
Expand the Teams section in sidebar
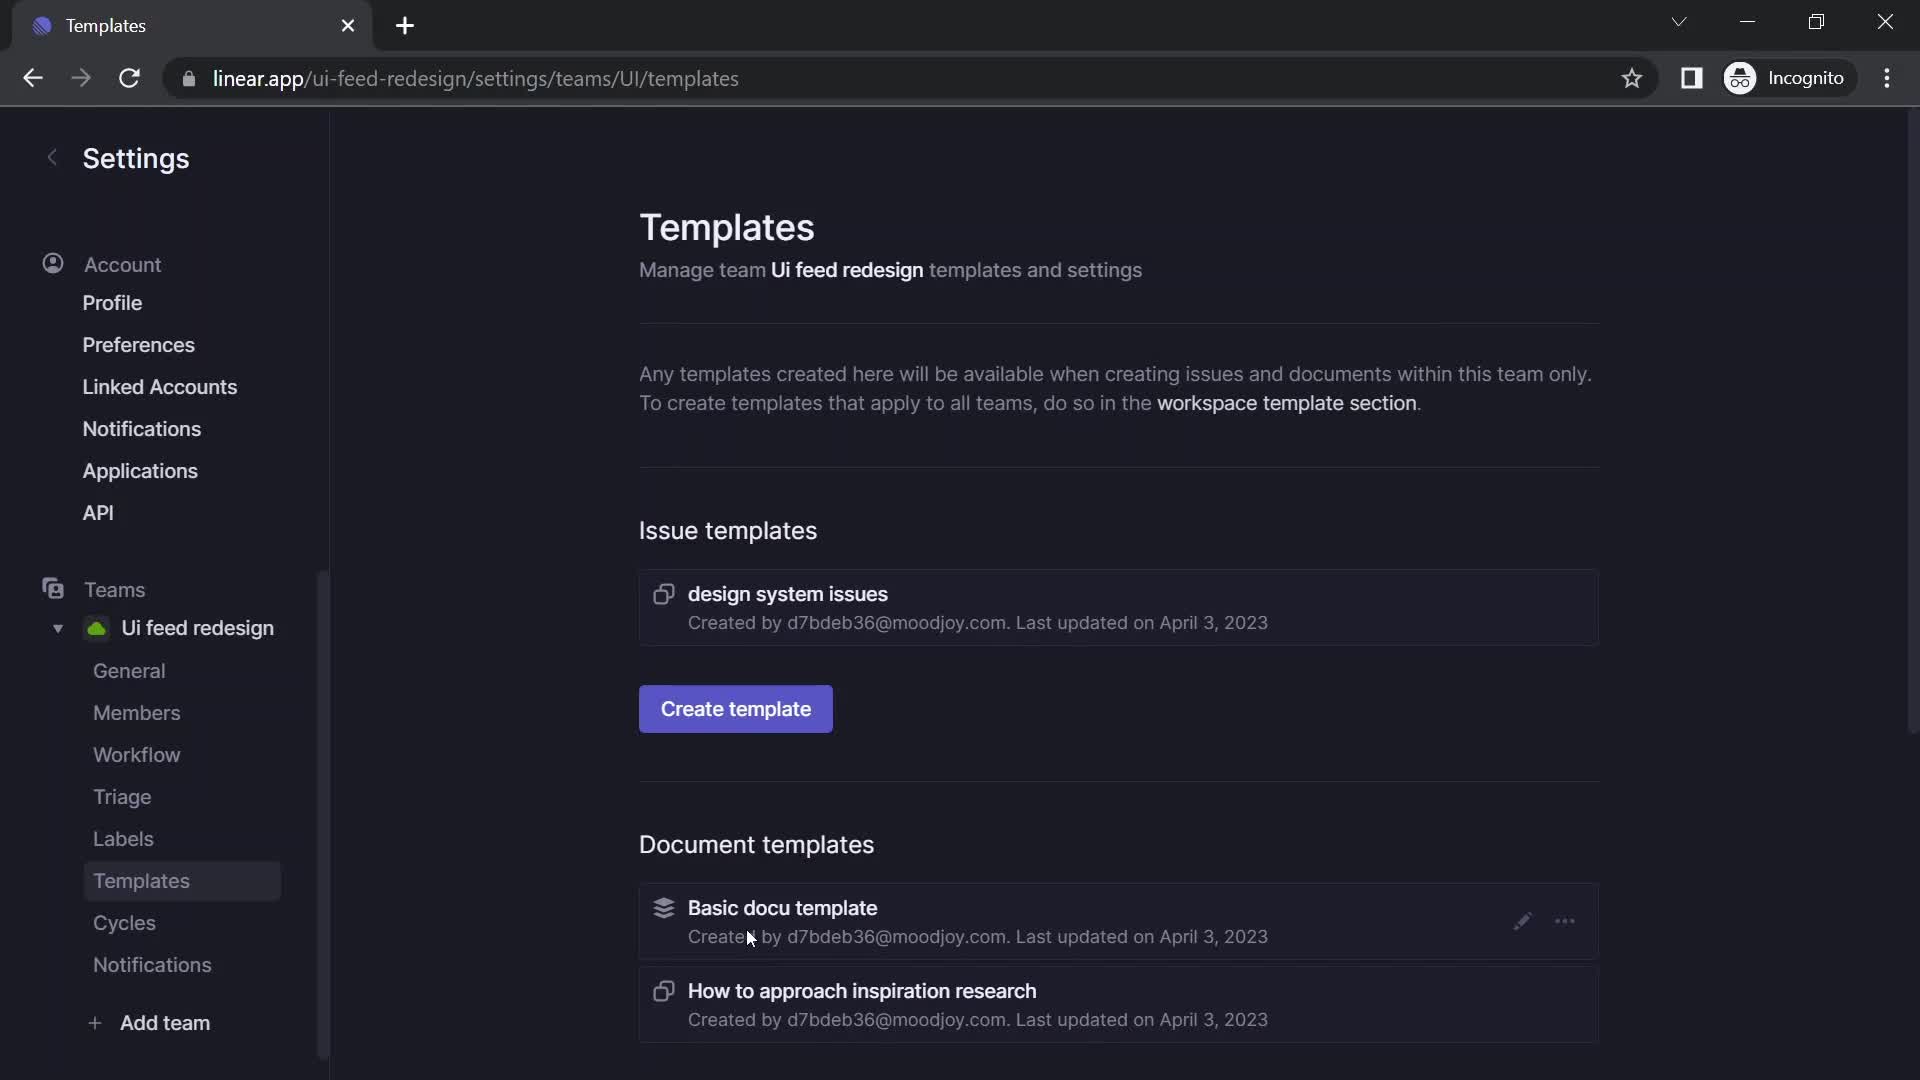tap(113, 591)
